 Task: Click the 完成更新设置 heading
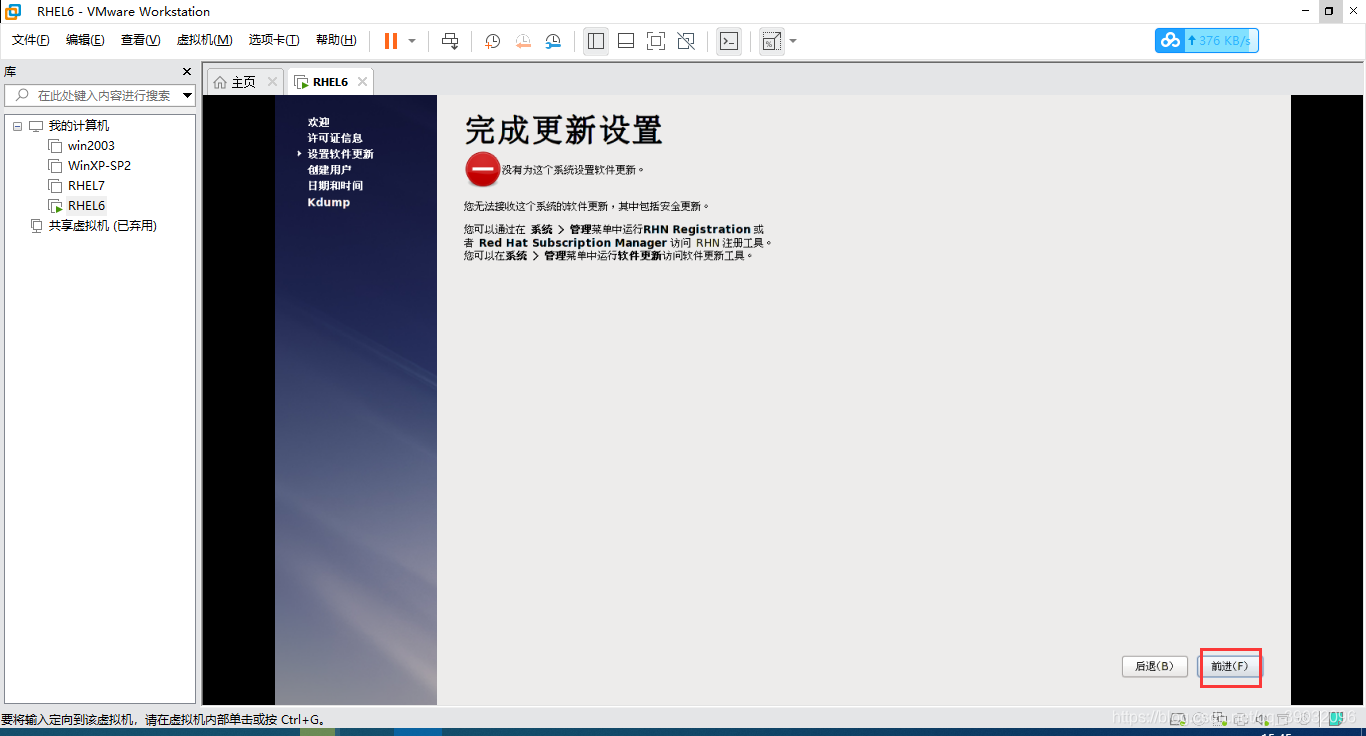pyautogui.click(x=564, y=131)
